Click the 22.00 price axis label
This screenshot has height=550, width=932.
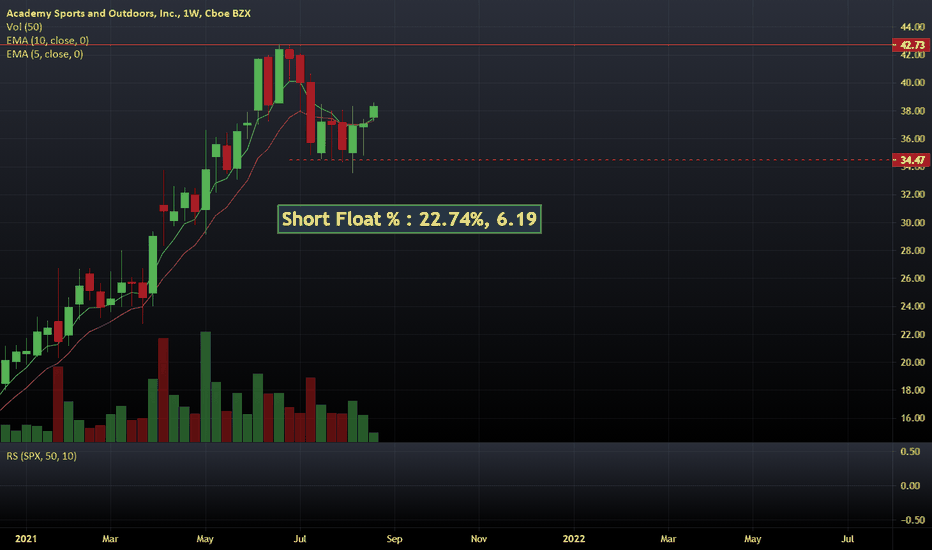point(912,334)
